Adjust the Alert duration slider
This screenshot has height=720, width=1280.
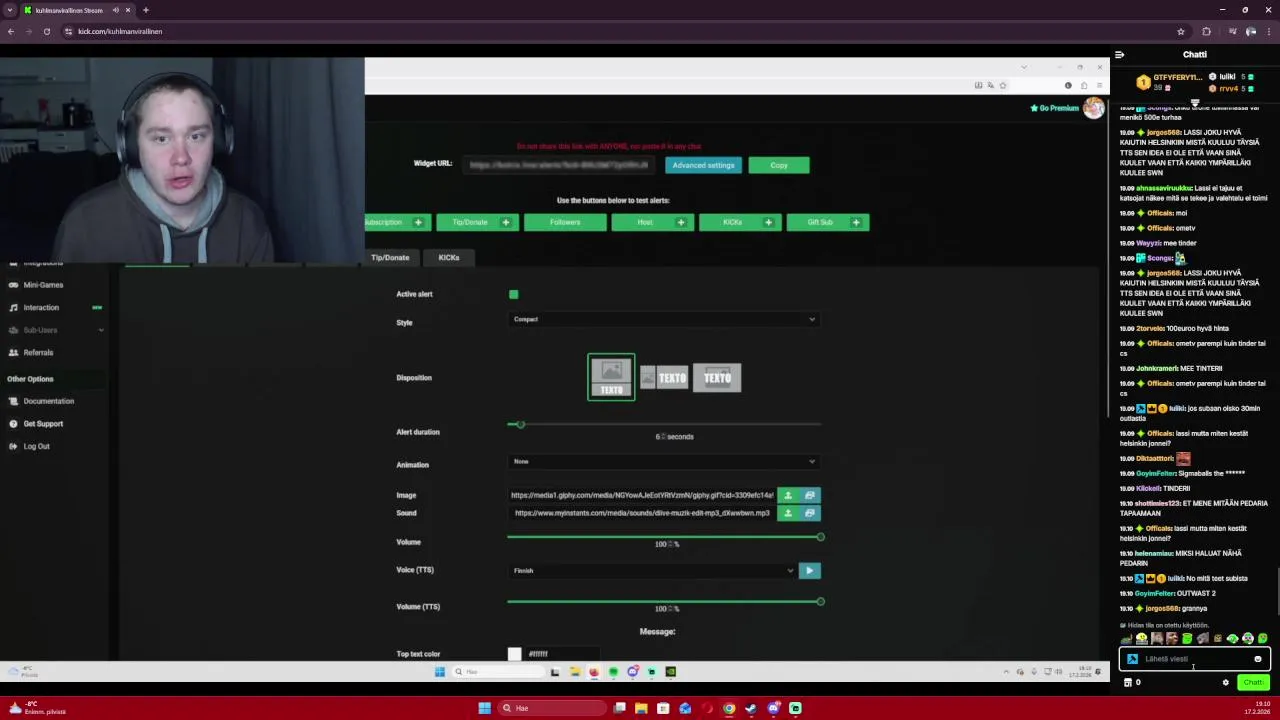(664, 425)
